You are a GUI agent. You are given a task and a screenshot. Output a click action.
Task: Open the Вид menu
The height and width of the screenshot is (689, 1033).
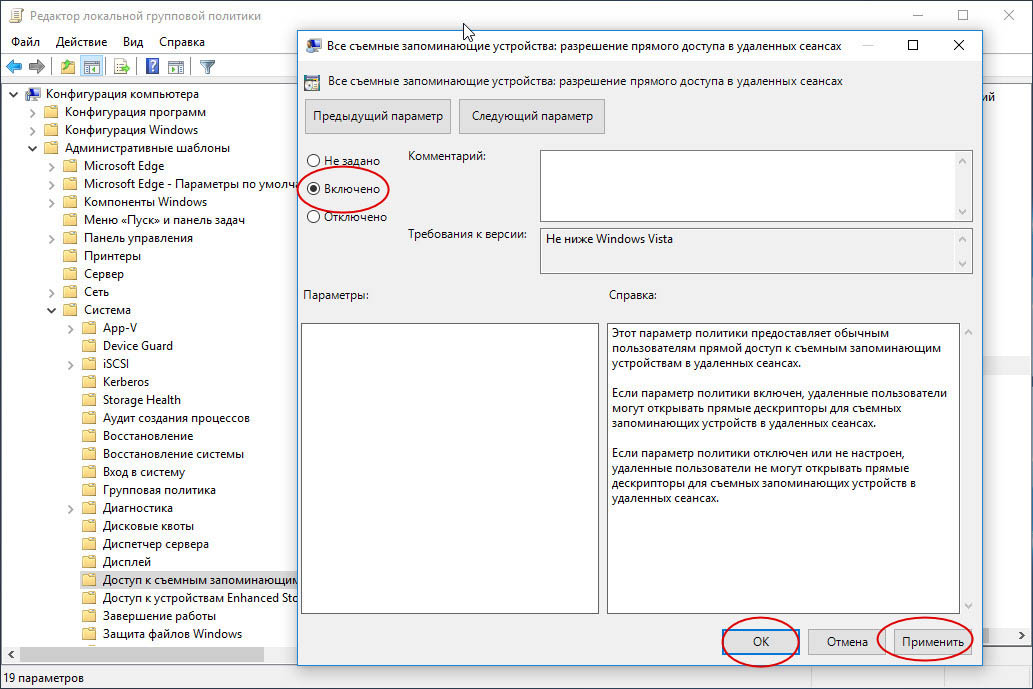132,41
